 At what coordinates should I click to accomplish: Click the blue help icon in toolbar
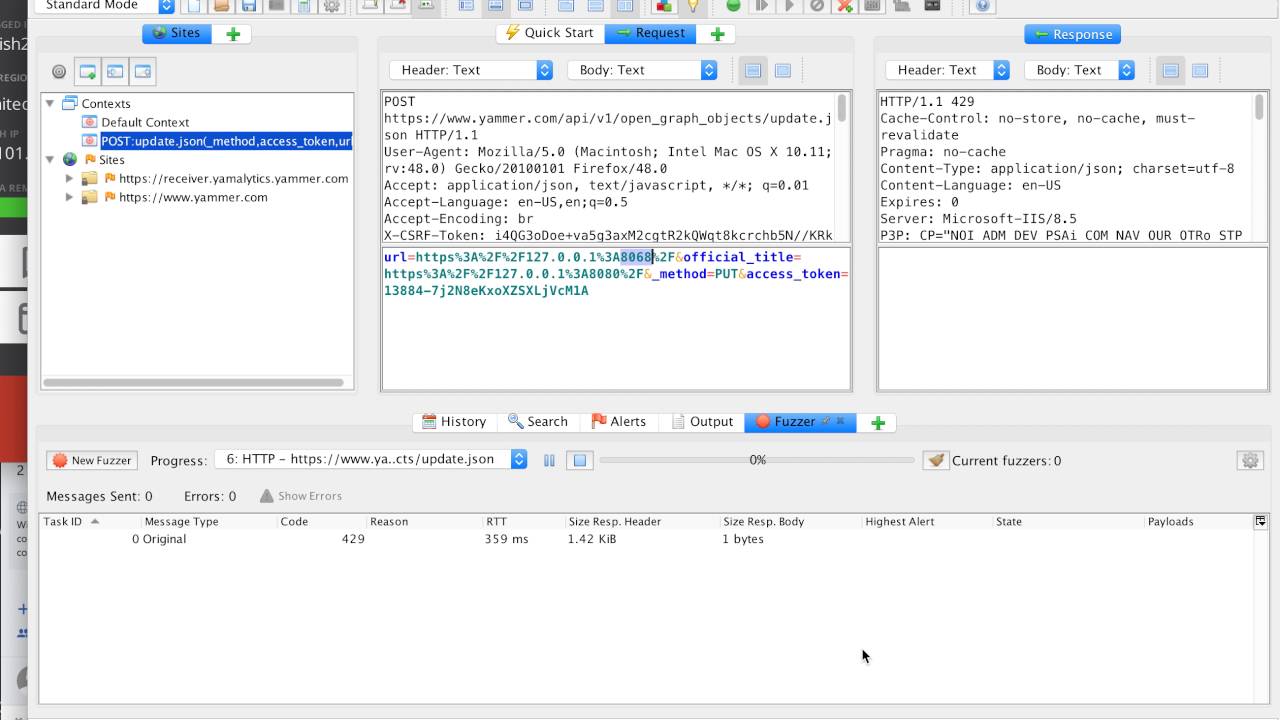[982, 6]
